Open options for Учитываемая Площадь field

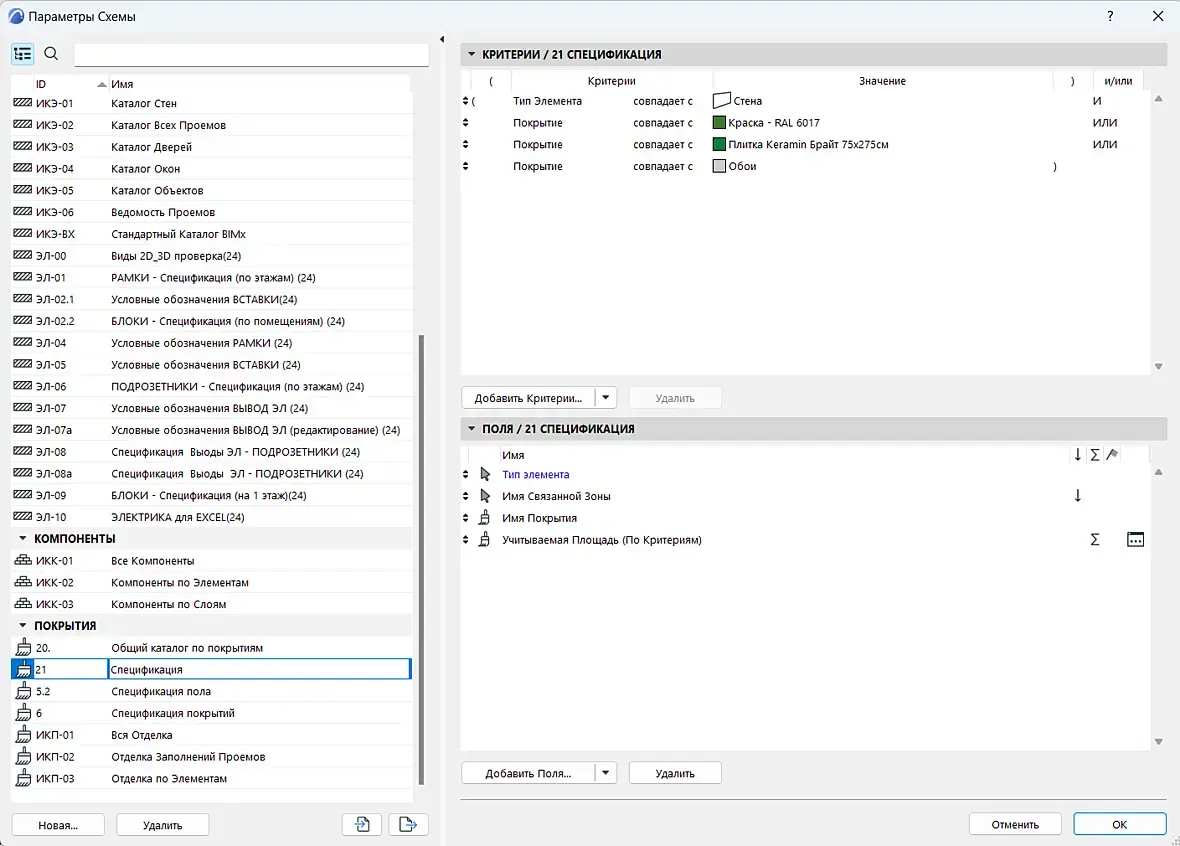pyautogui.click(x=1135, y=540)
